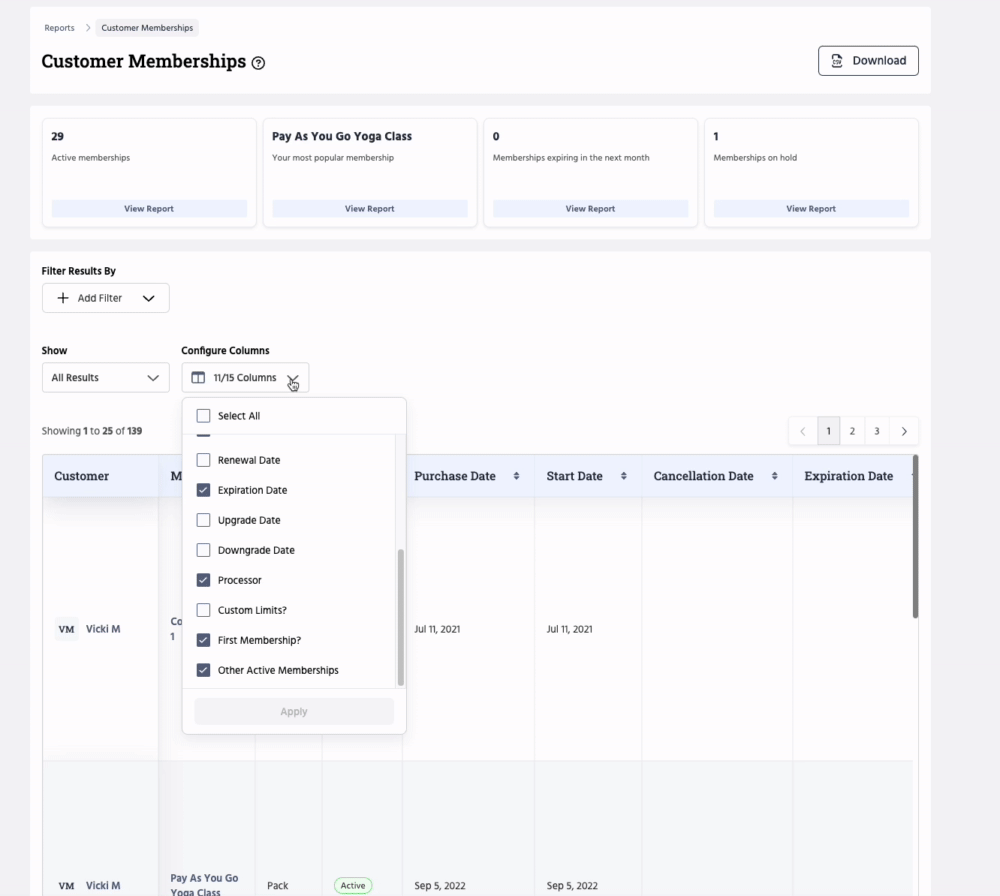Screen dimensions: 1000x896
Task: Click the help icon beside Customer Memberships
Action: tap(259, 63)
